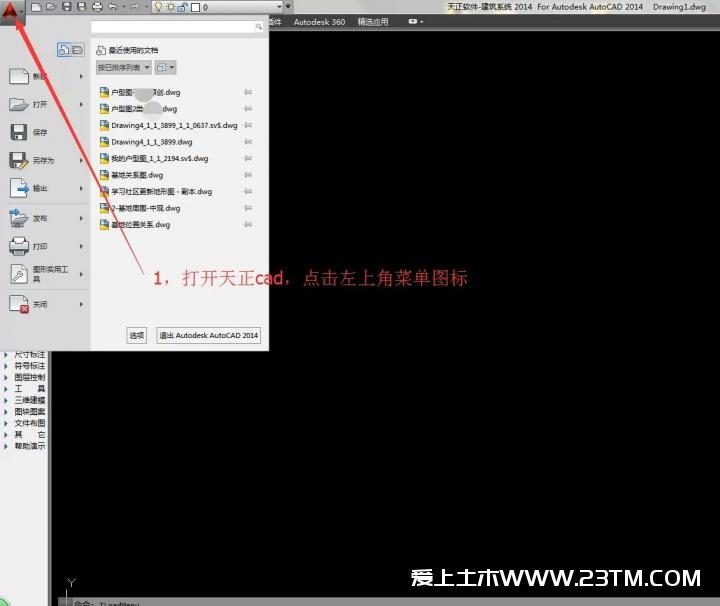This screenshot has width=720, height=606.
Task: Toggle the layer freeze sun icon
Action: coord(170,7)
